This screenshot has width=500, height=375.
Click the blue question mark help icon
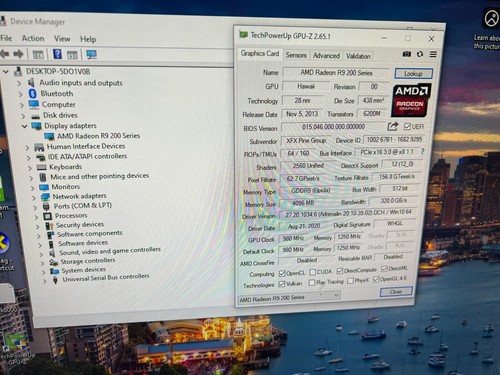57,54
